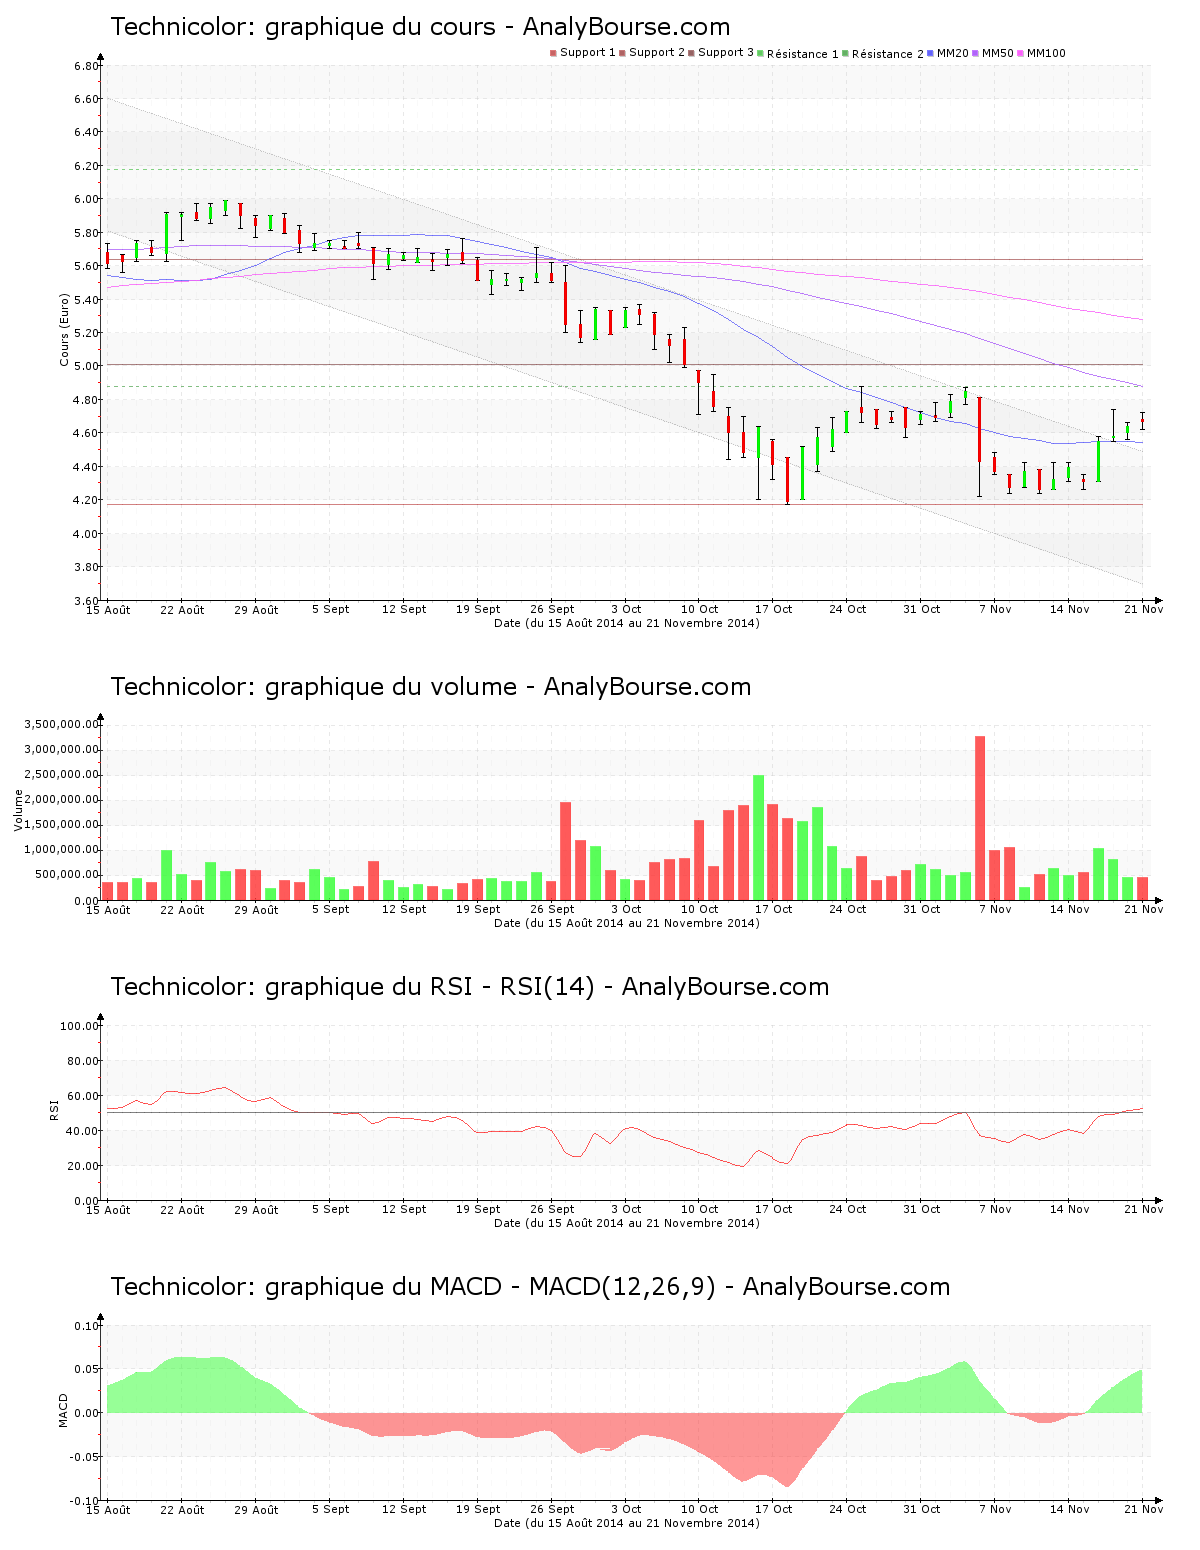Click the tallest red volume bar
The height and width of the screenshot is (1550, 1200).
point(980,818)
